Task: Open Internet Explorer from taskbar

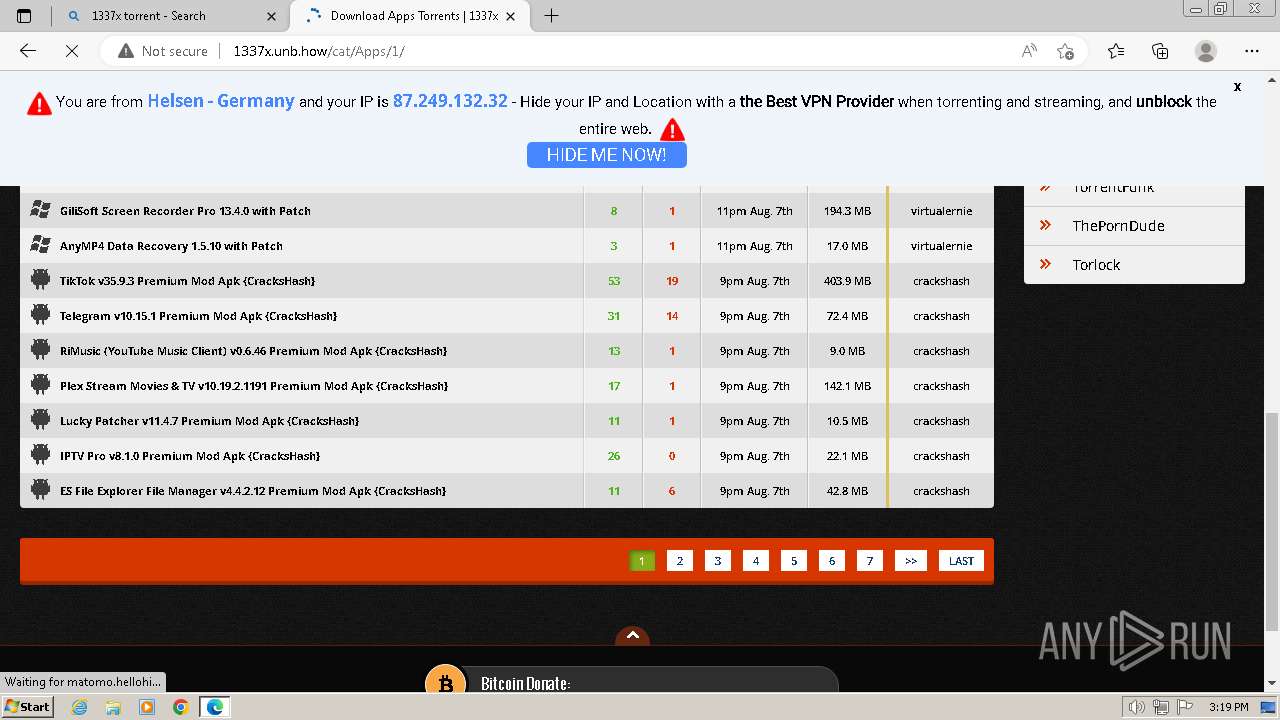Action: [80, 707]
